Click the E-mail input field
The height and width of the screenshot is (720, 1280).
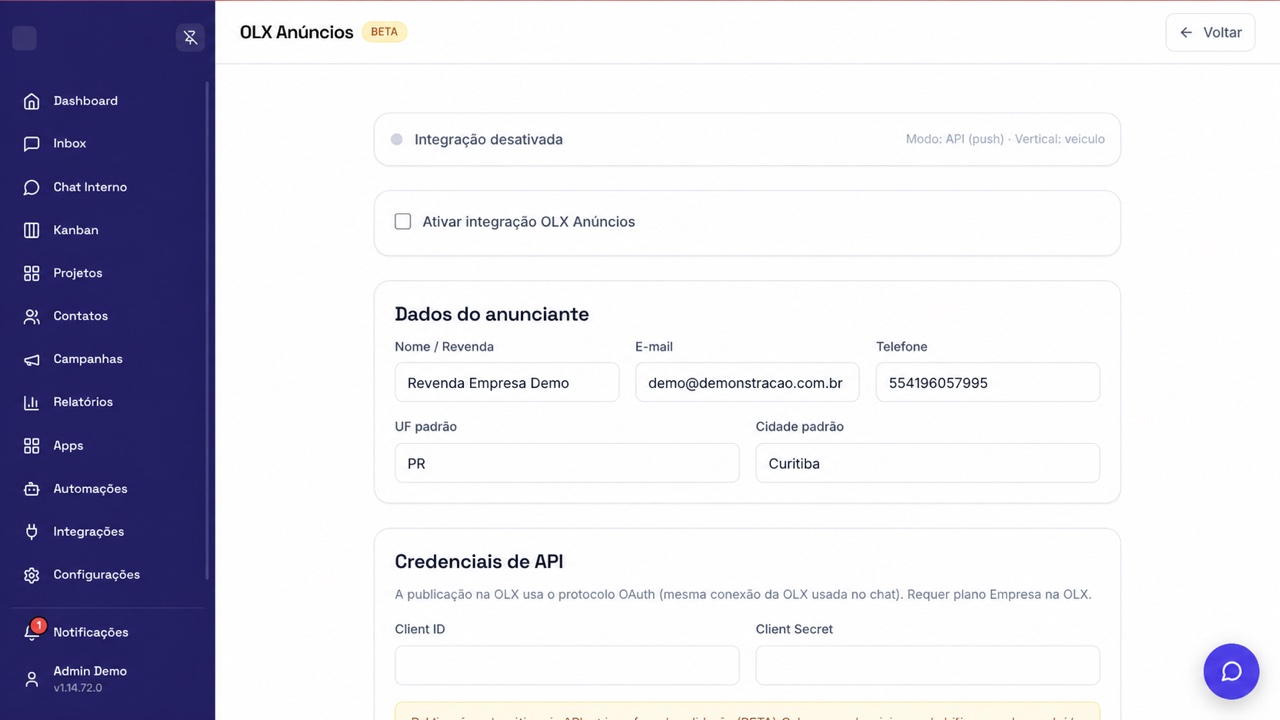747,383
